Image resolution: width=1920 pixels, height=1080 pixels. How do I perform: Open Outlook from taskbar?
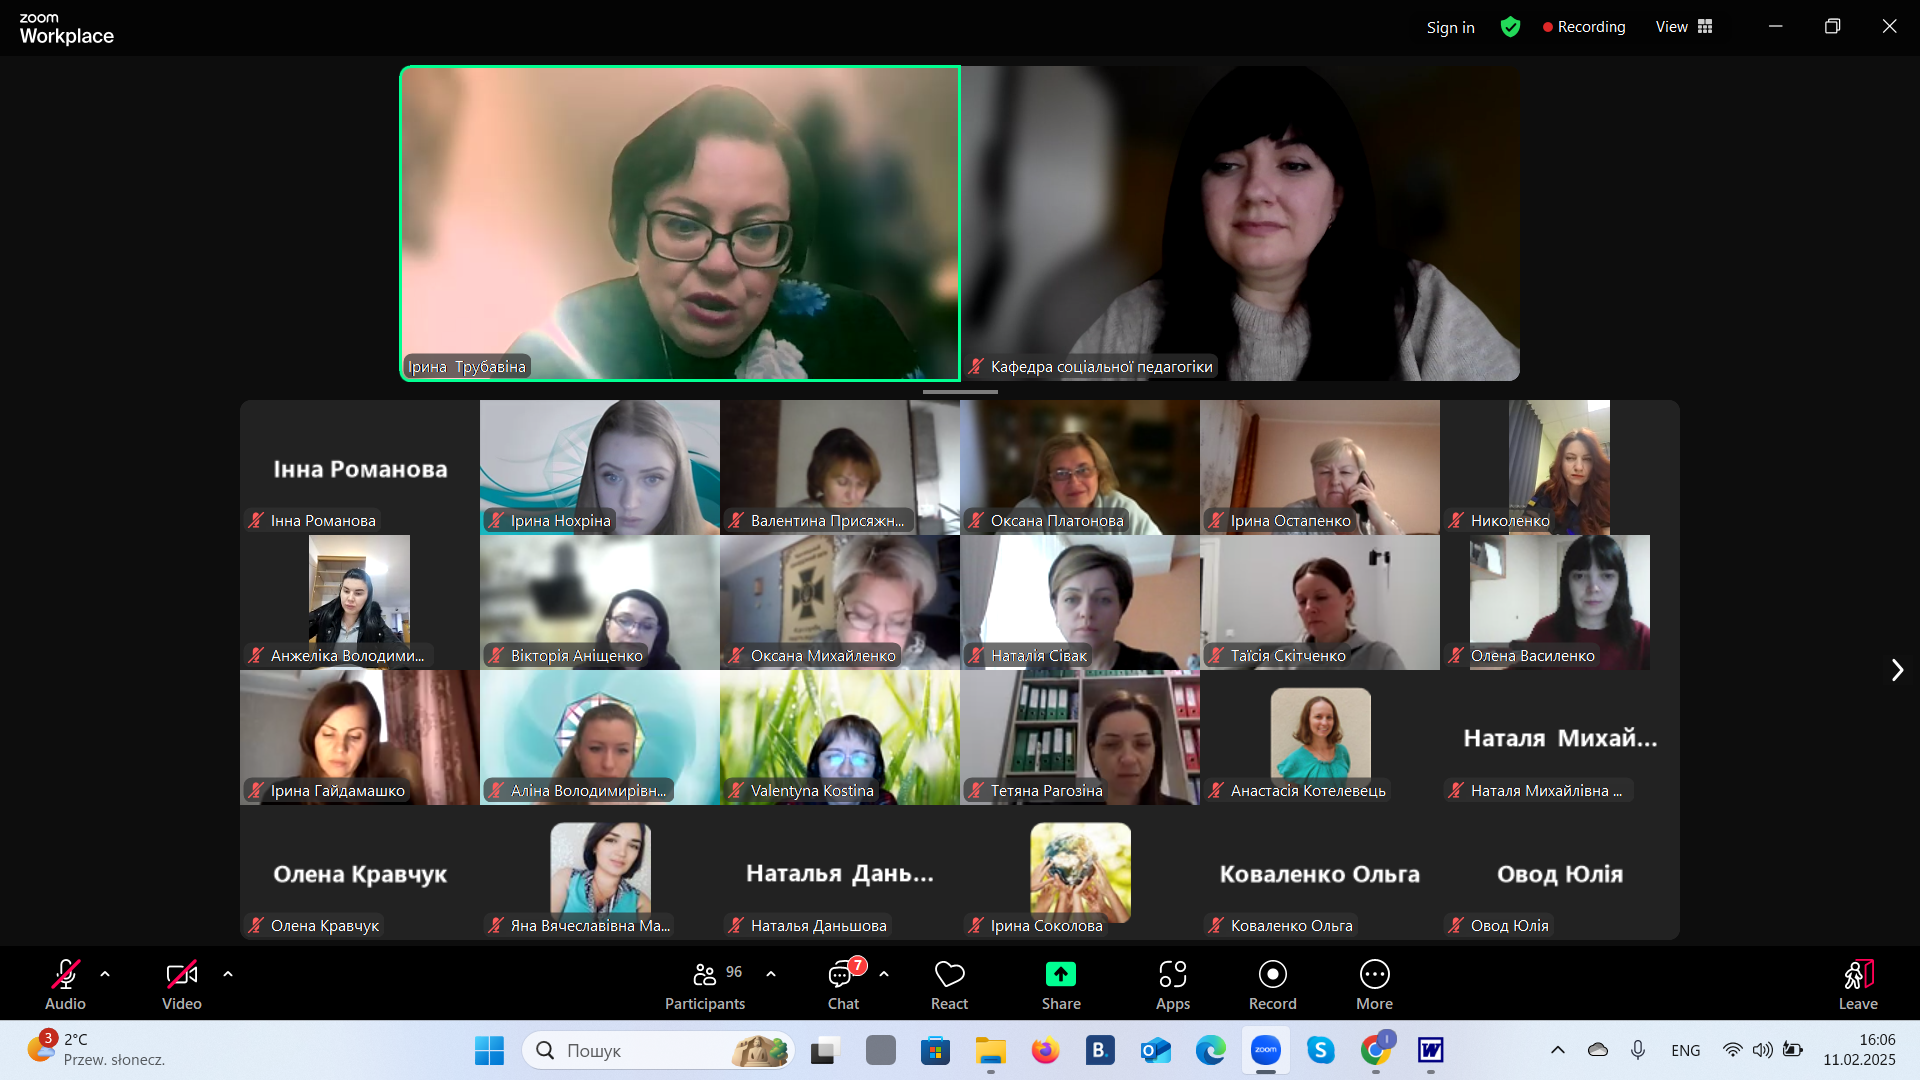click(x=1155, y=1050)
